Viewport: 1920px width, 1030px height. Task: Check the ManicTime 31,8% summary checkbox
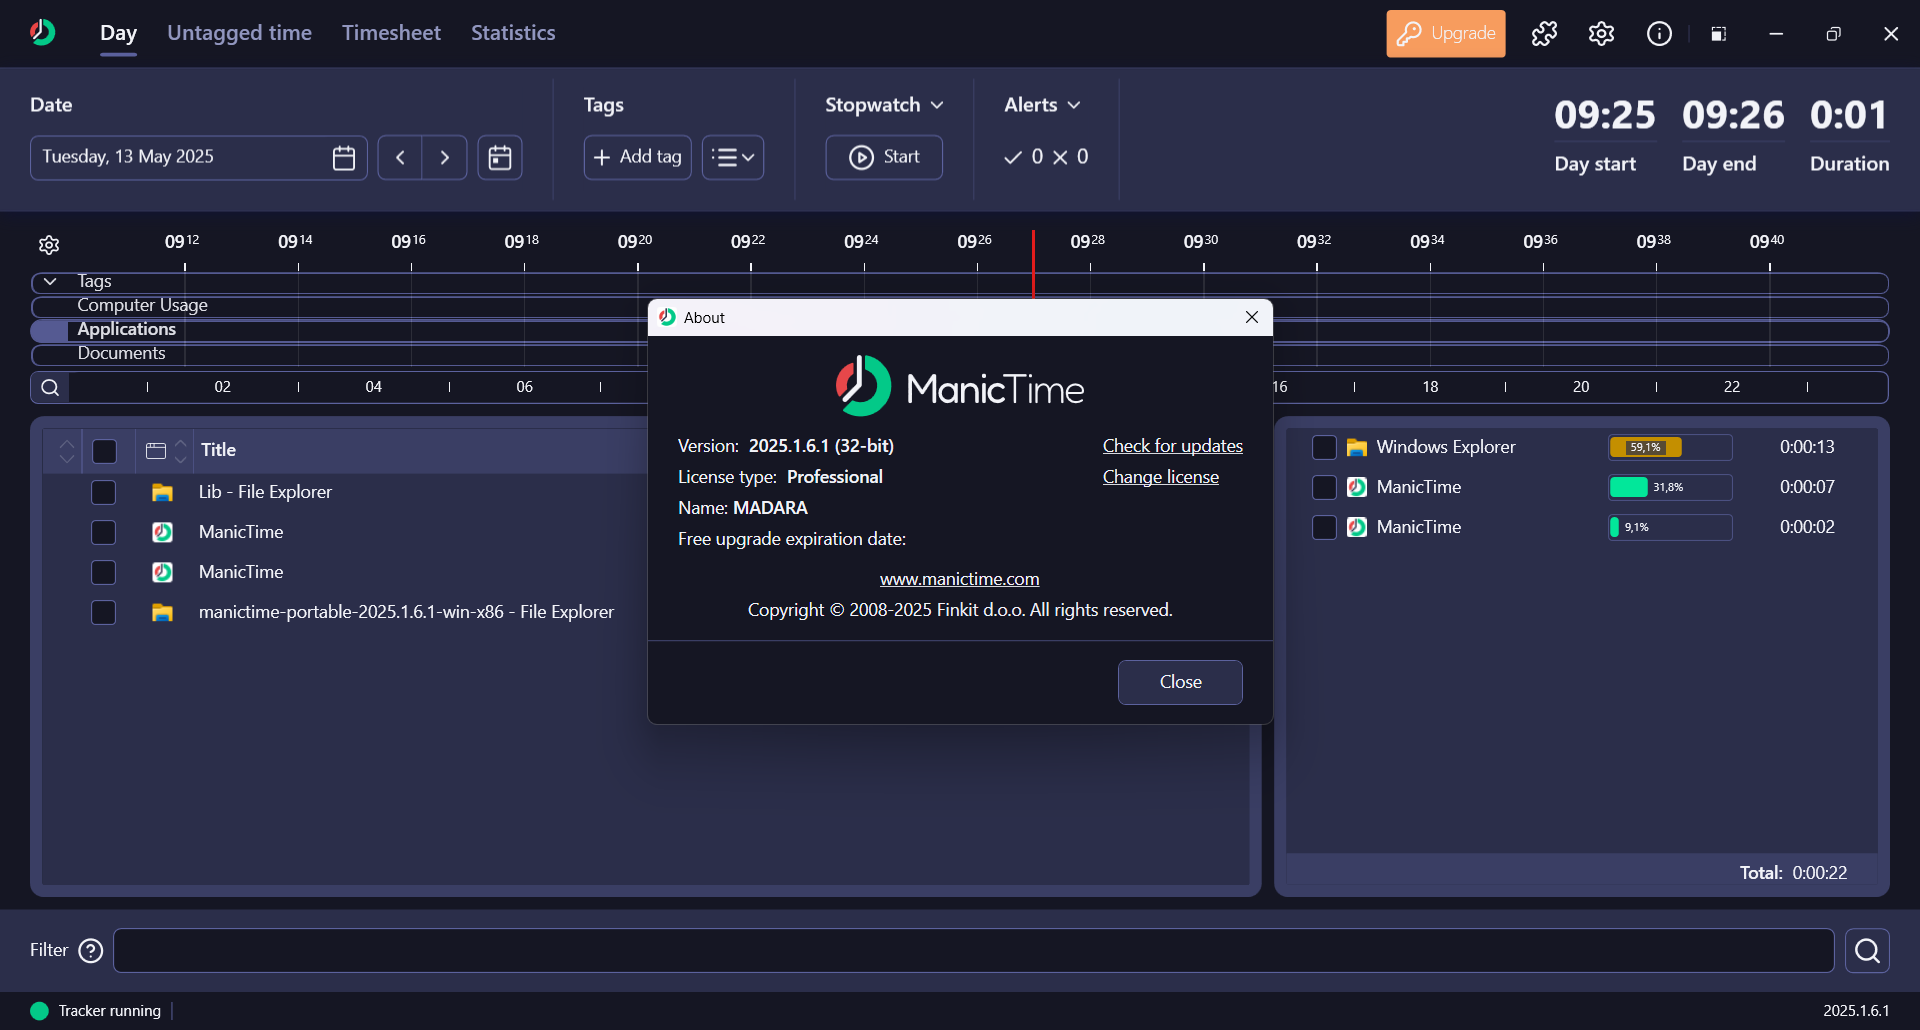(x=1324, y=487)
